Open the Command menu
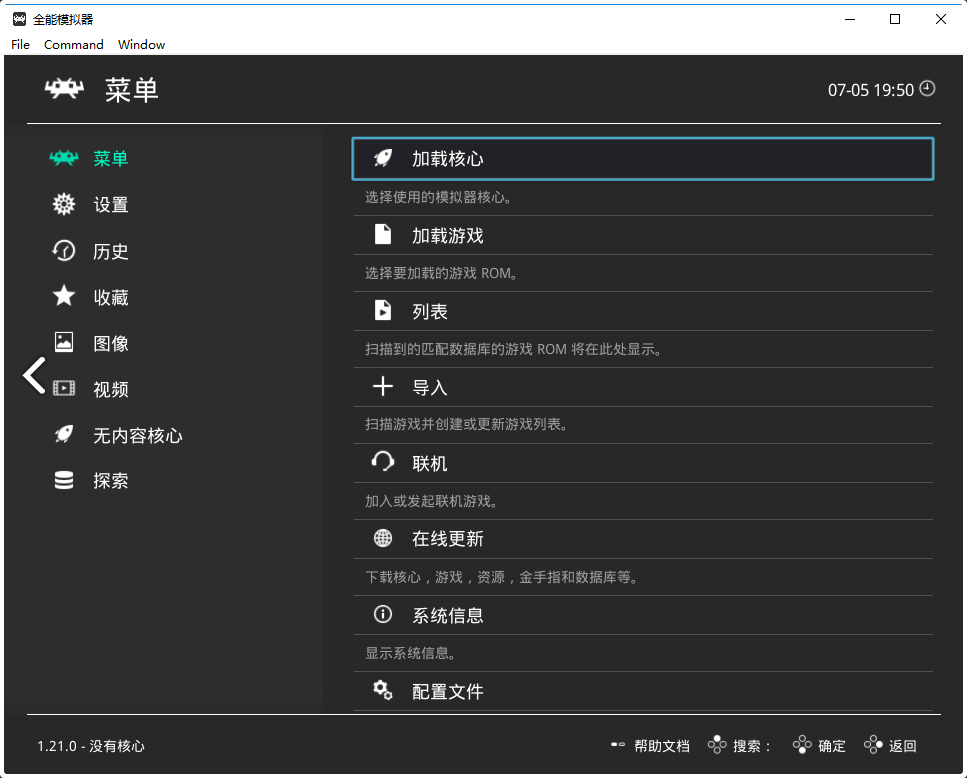The image size is (967, 778). click(73, 44)
